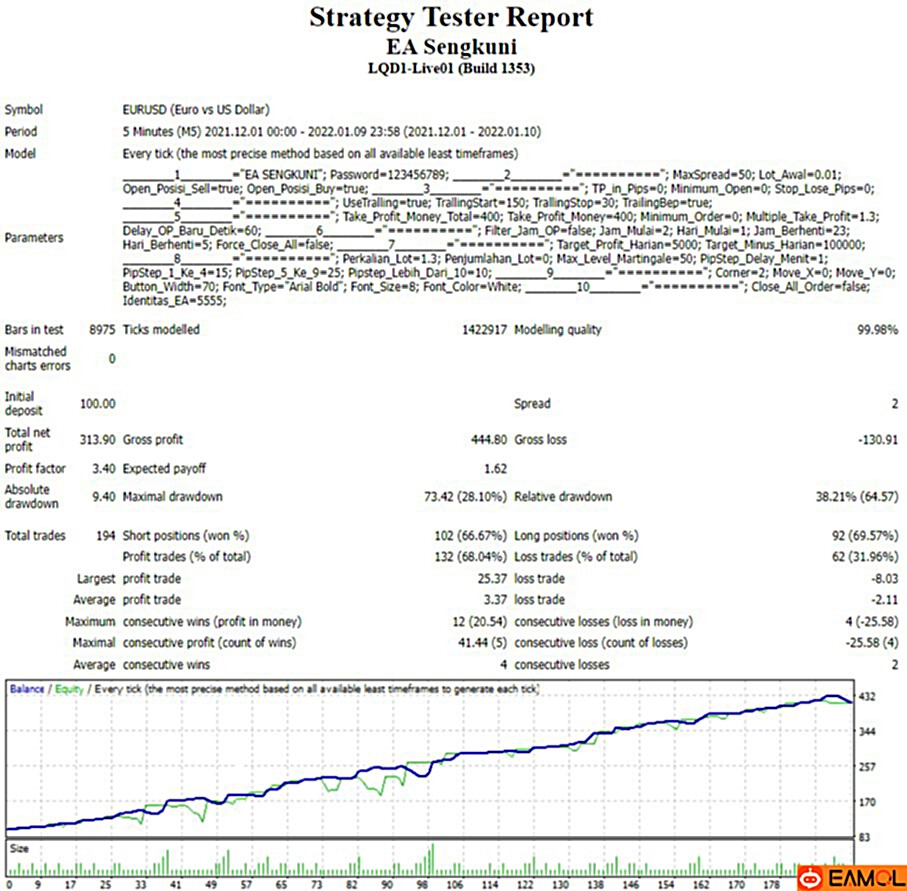
Task: Select the consecutive profit value "41.44 (5)"
Action: pos(482,642)
